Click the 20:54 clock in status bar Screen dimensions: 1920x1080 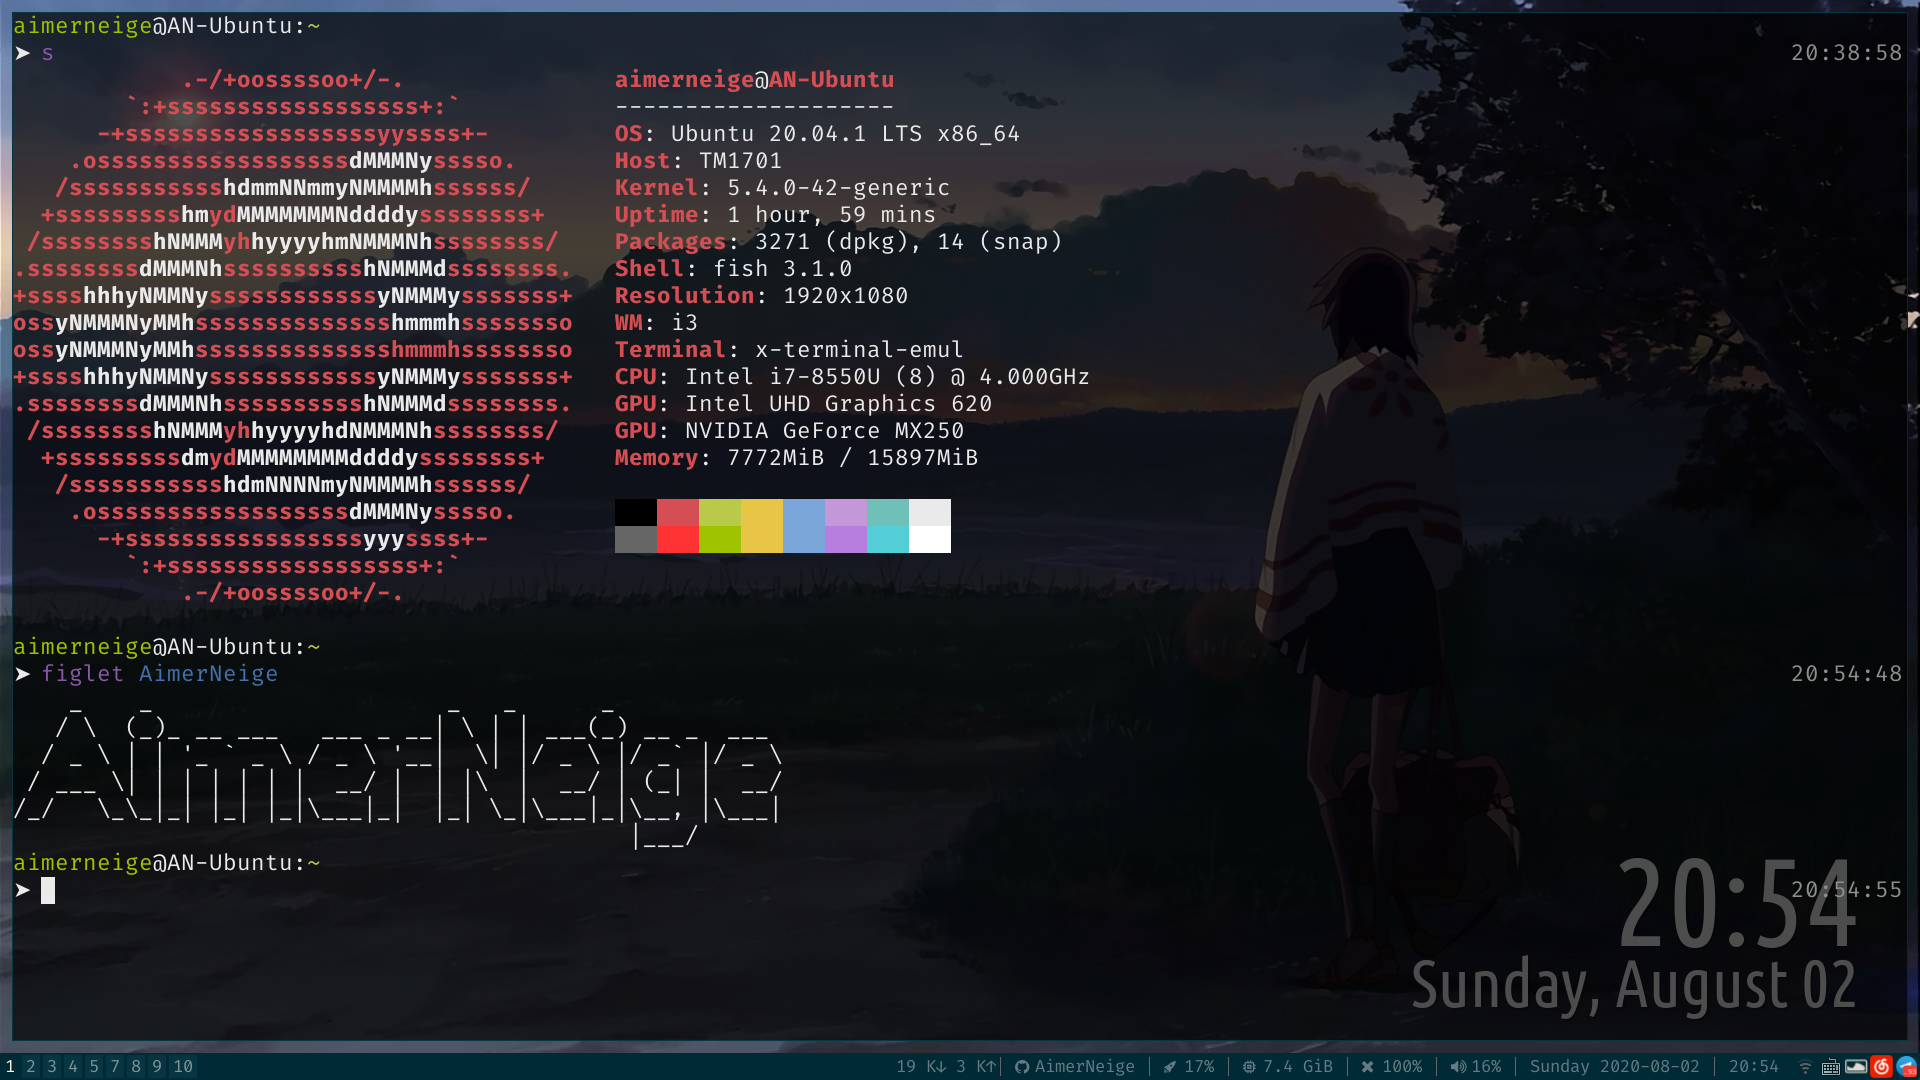(x=1754, y=1067)
